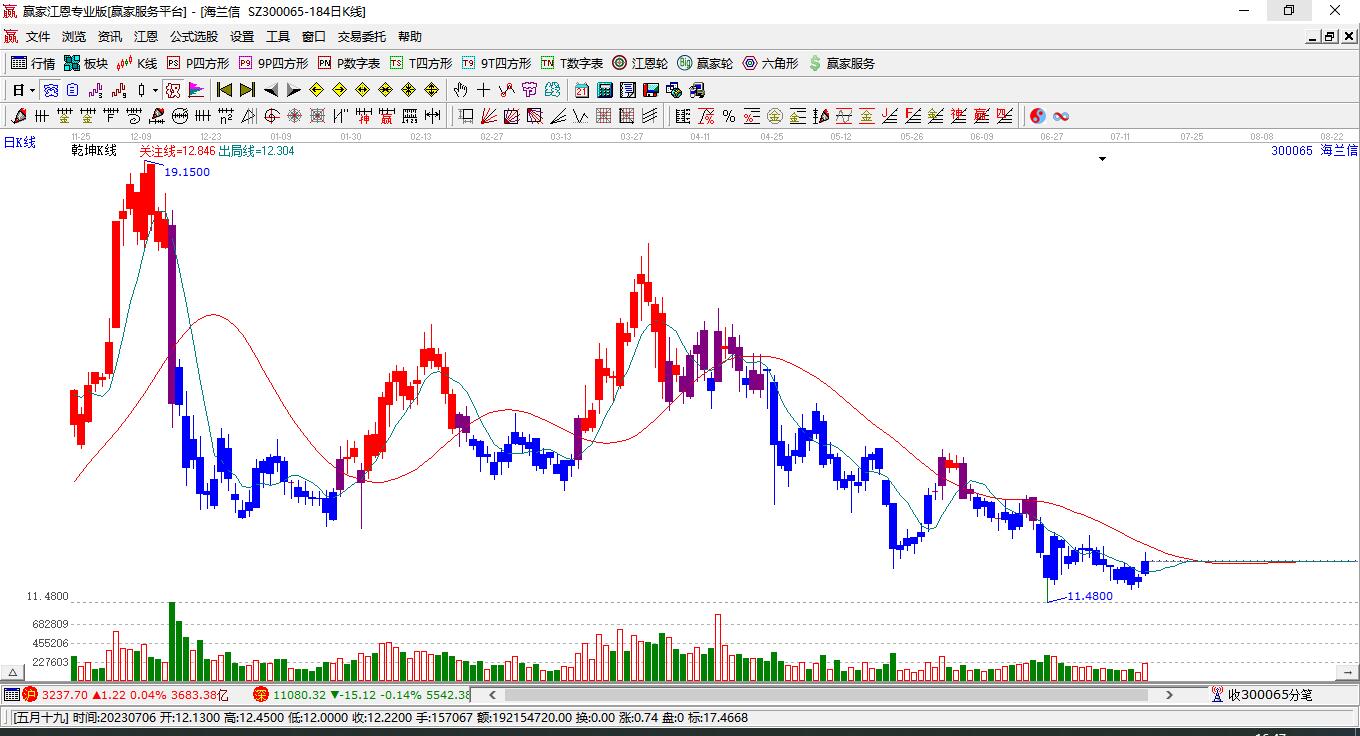Open the 赢家轮 wheel tool
Image resolution: width=1360 pixels, height=736 pixels.
(x=705, y=63)
